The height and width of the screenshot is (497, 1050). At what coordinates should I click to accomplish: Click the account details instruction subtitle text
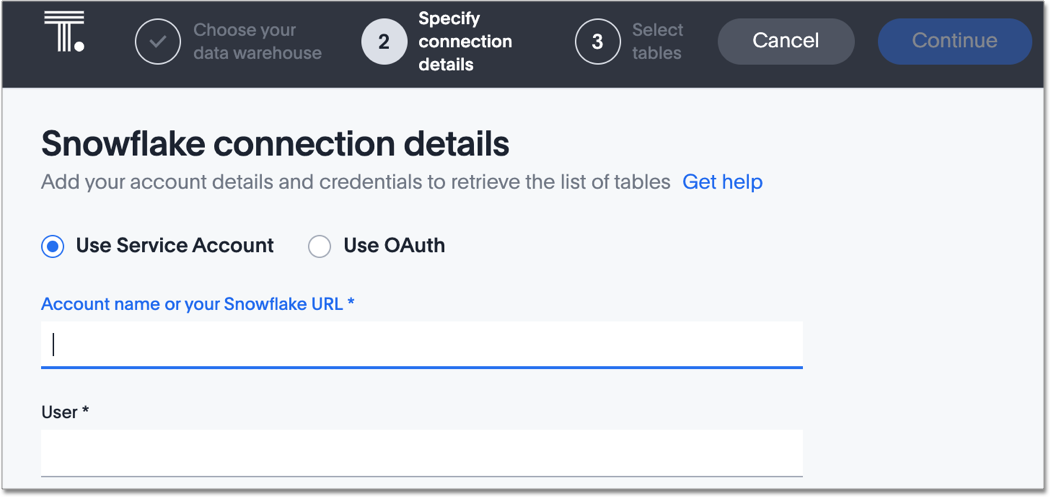pos(355,182)
